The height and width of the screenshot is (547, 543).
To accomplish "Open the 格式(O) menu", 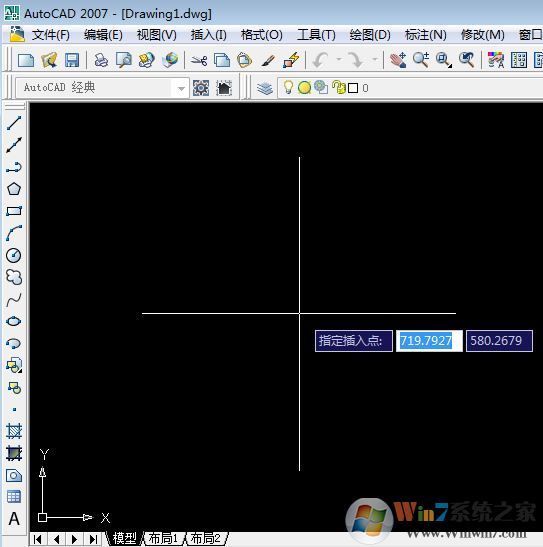I will (x=262, y=35).
